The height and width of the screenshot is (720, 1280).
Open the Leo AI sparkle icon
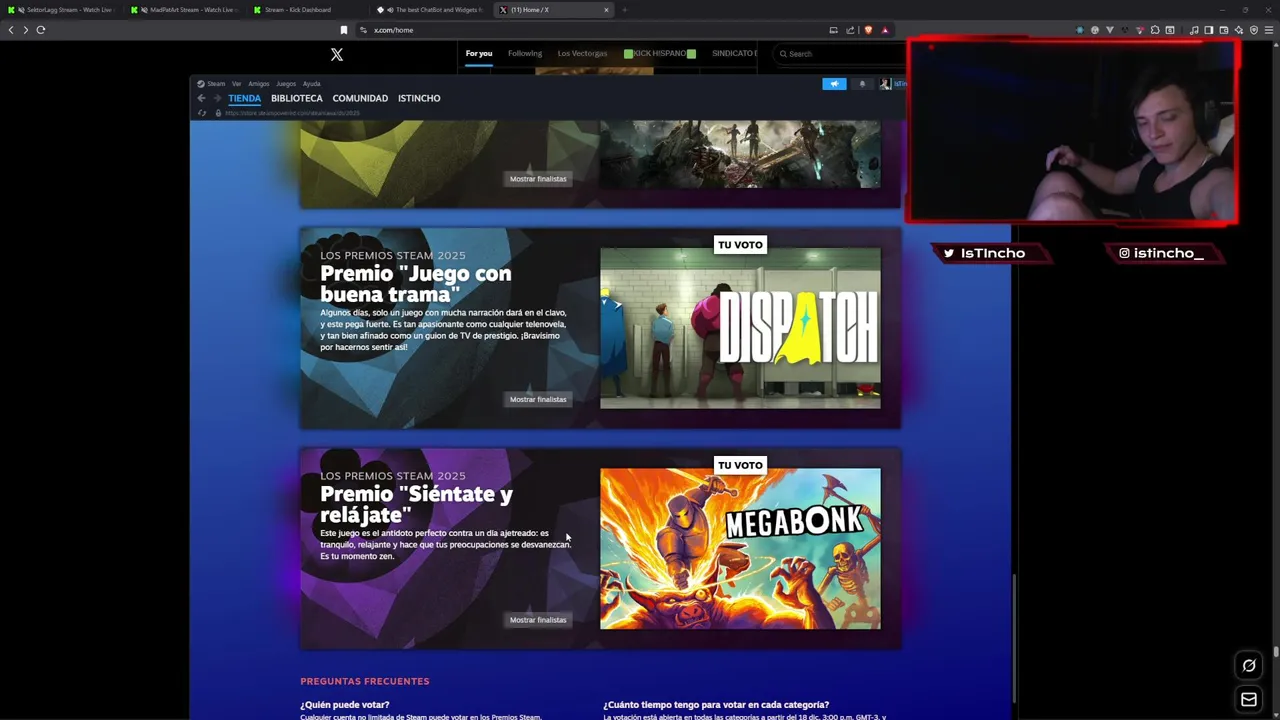(1239, 30)
